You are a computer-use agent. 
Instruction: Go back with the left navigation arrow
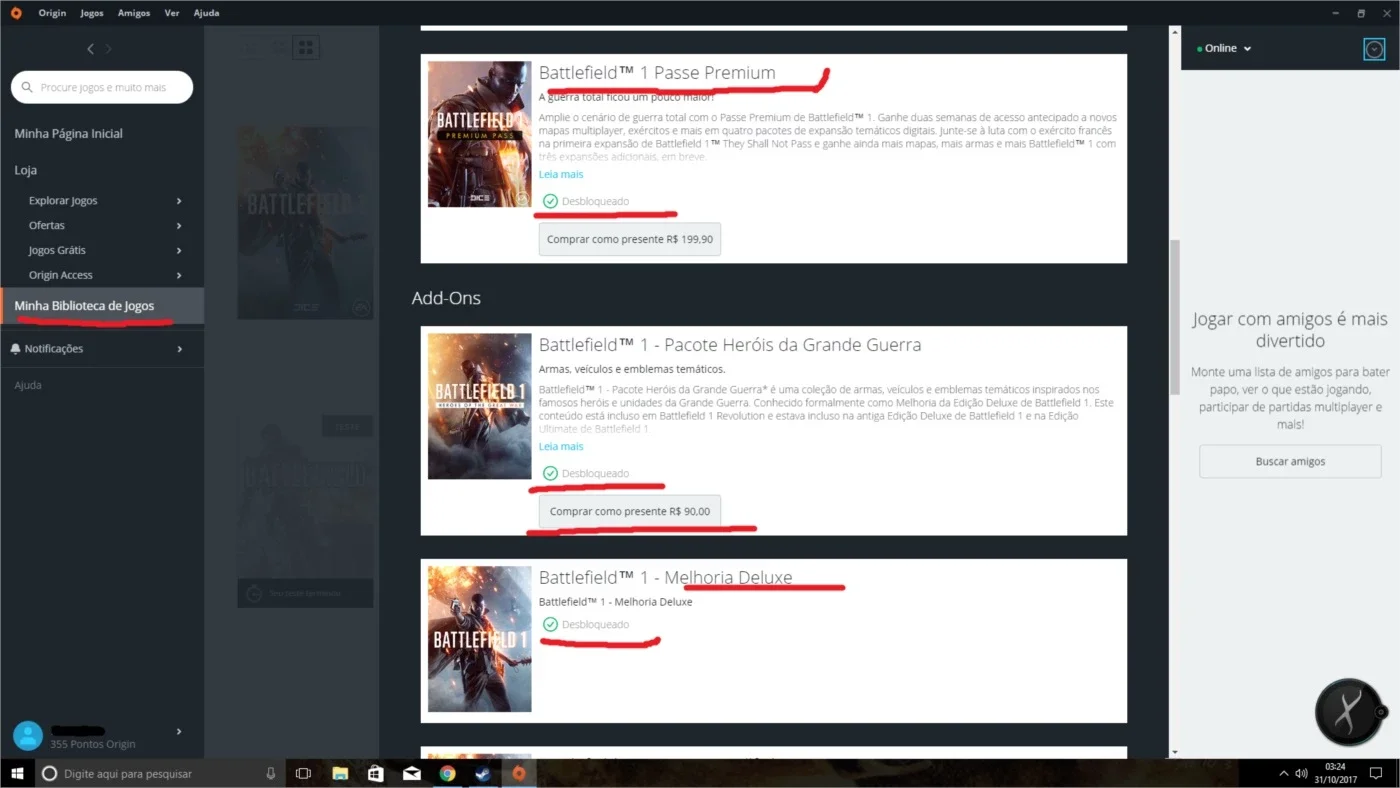point(90,49)
